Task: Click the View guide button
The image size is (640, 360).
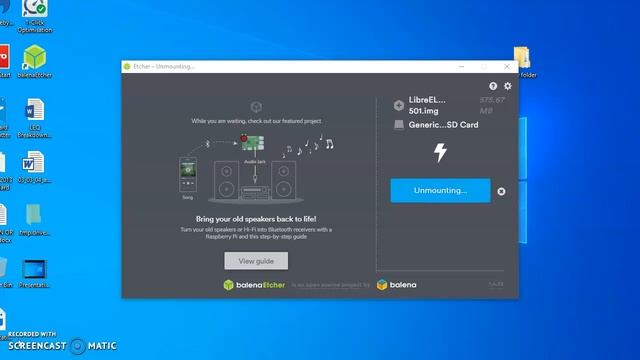Action: (256, 261)
